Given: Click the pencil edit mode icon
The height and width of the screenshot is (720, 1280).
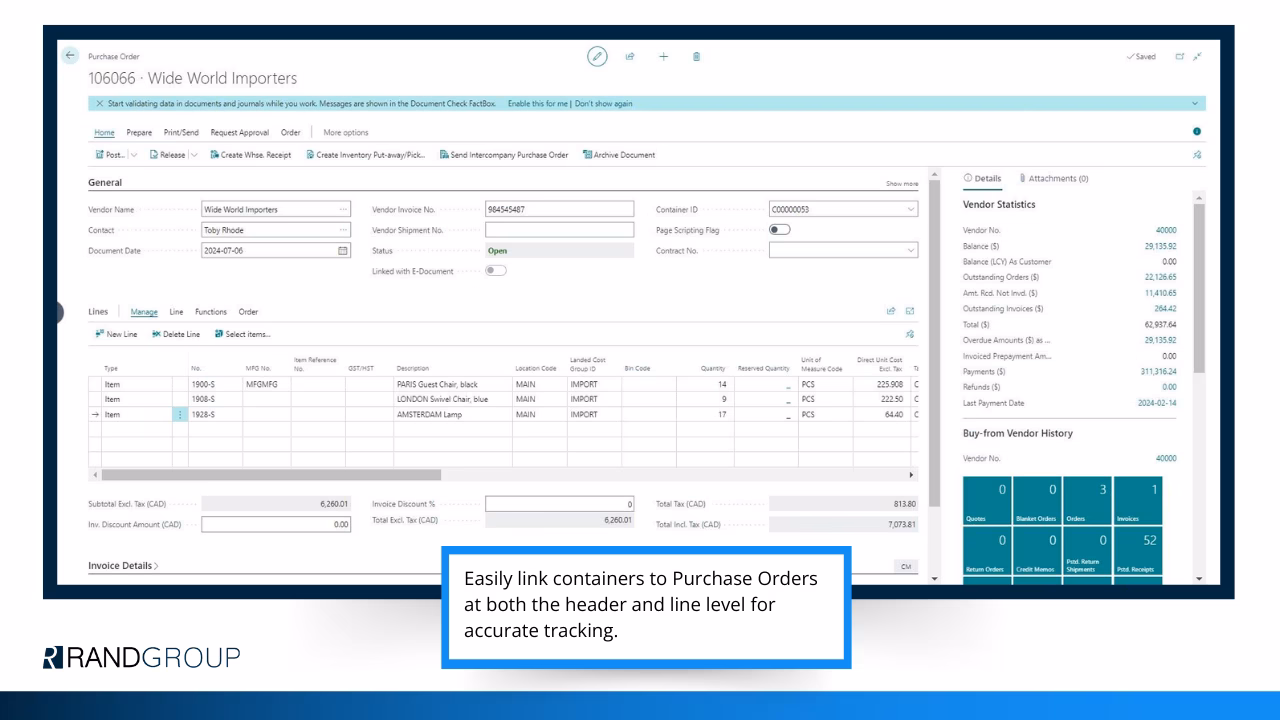Looking at the screenshot, I should point(598,57).
